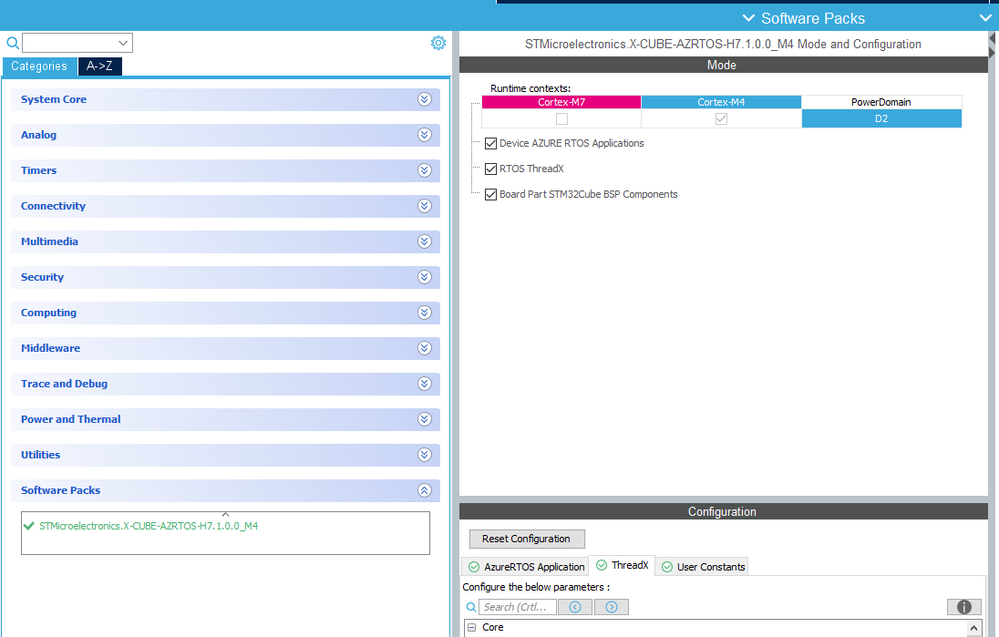This screenshot has width=999, height=637.
Task: Click the search magnifier icon beside category filter
Action: (12, 43)
